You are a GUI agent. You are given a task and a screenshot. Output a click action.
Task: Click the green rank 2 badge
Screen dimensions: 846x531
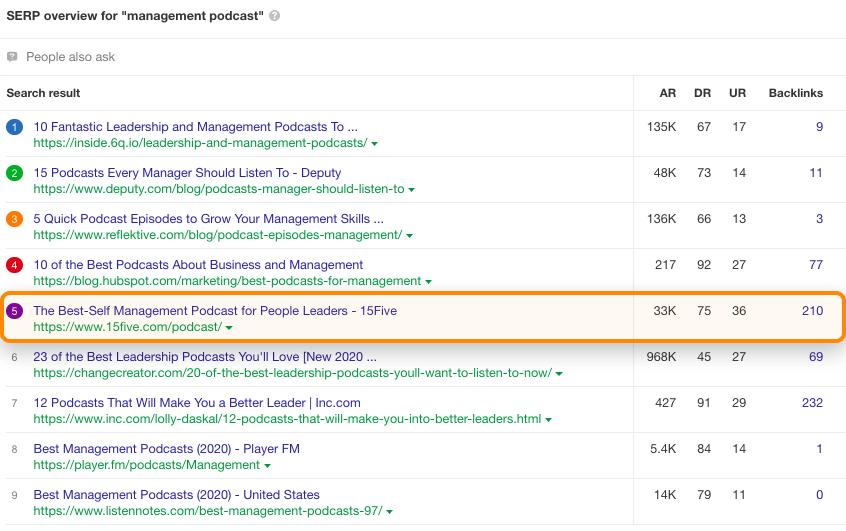[14, 173]
